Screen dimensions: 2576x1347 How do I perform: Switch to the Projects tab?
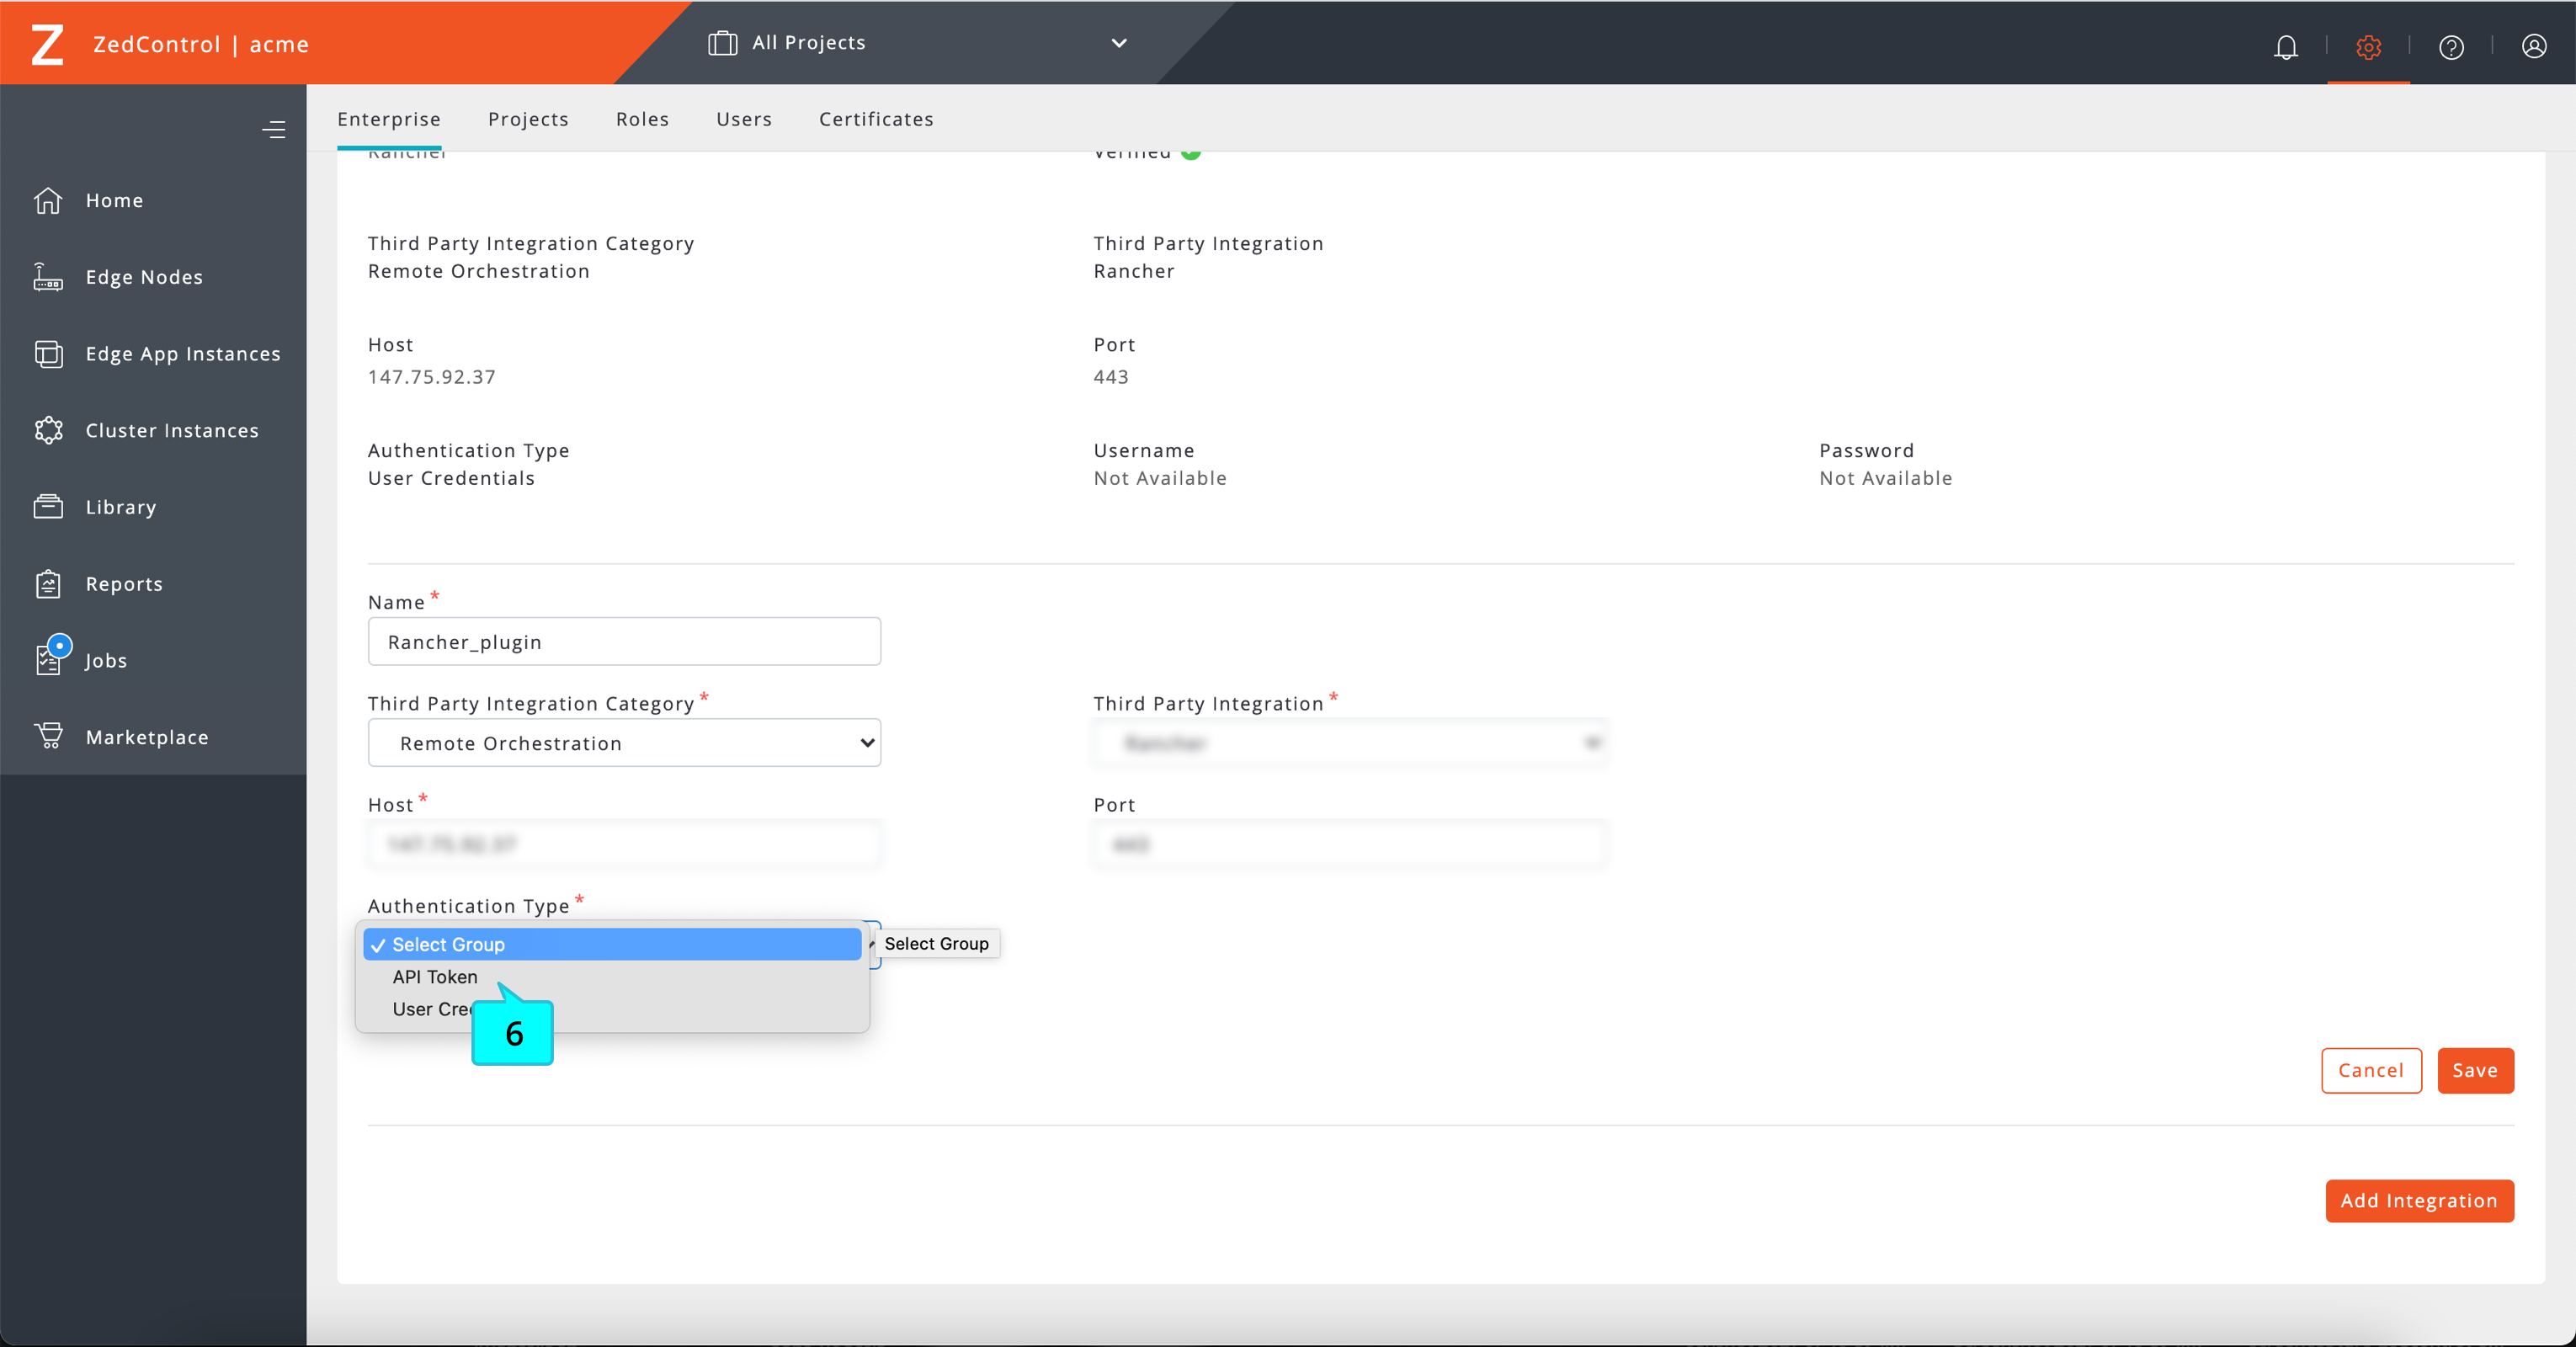coord(528,119)
